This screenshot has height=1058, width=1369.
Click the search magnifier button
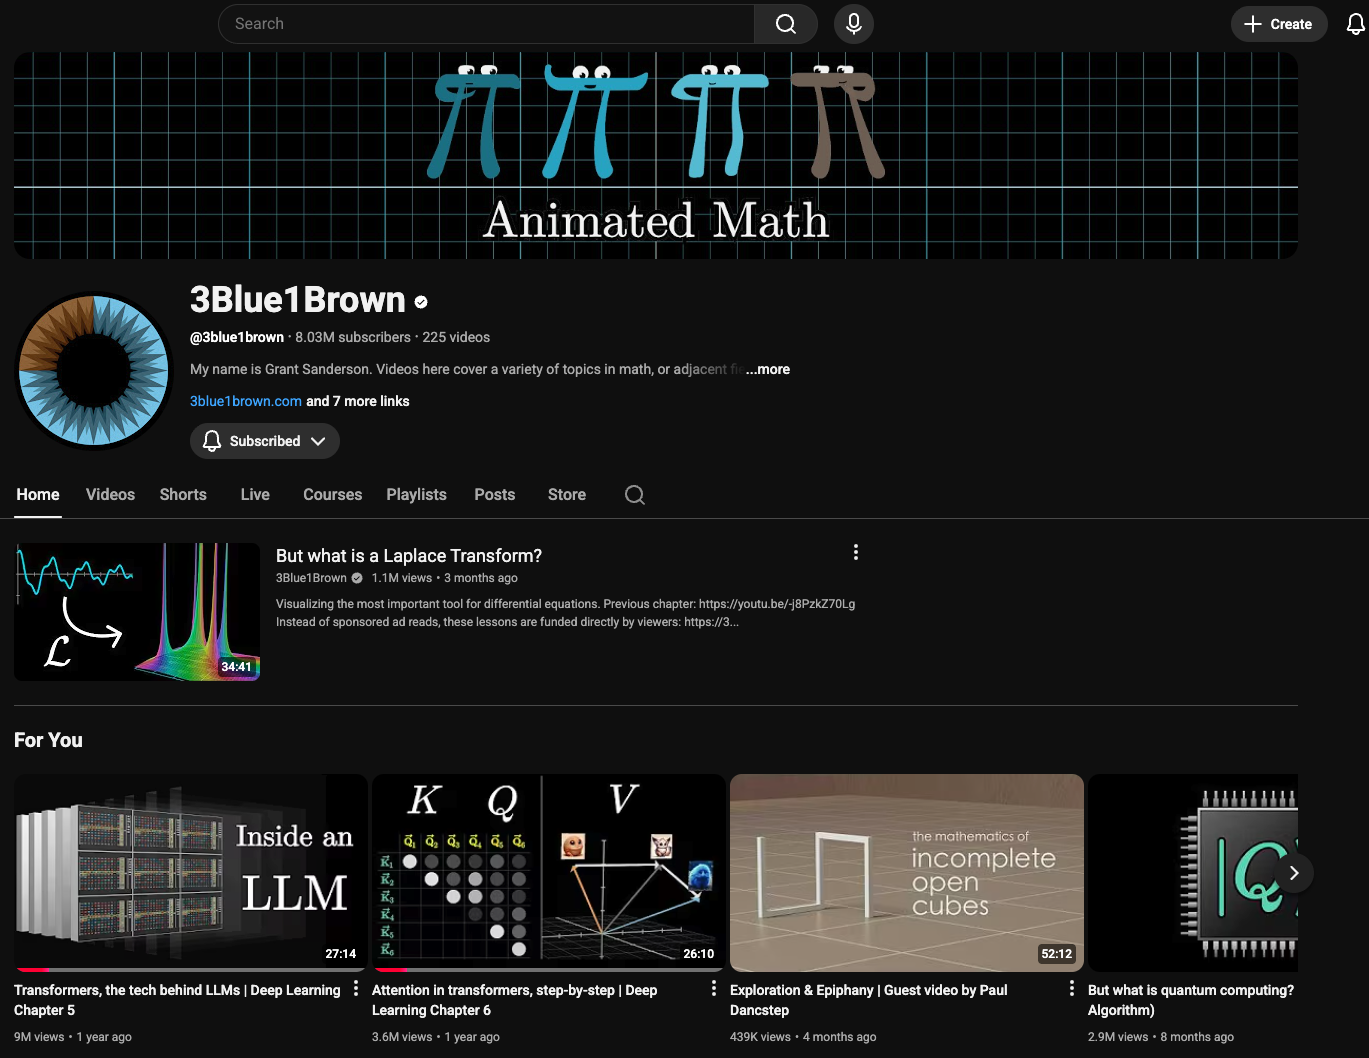tap(786, 24)
